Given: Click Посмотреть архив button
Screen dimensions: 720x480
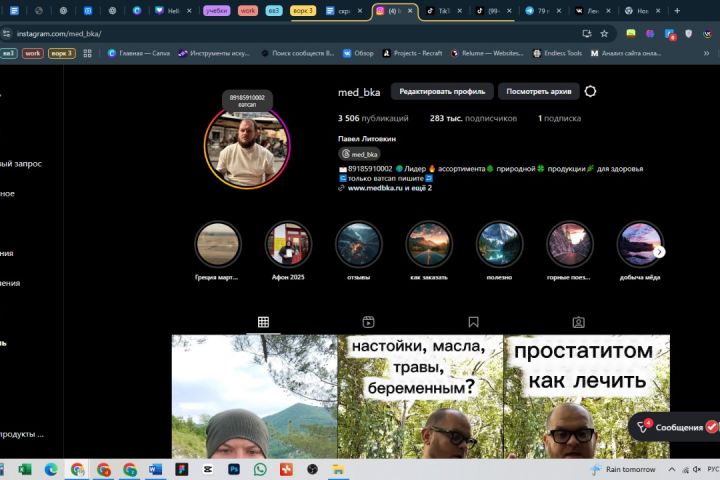Looking at the screenshot, I should coord(539,91).
